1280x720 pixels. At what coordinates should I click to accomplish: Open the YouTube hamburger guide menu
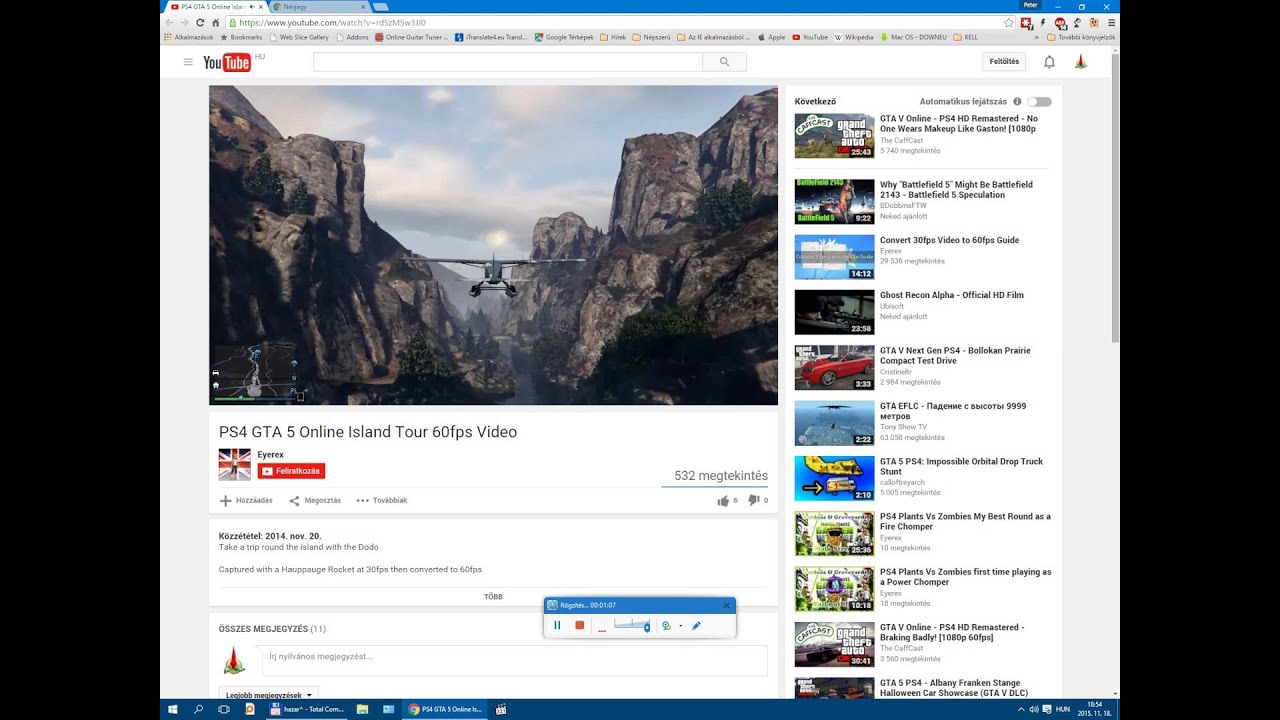tap(188, 62)
